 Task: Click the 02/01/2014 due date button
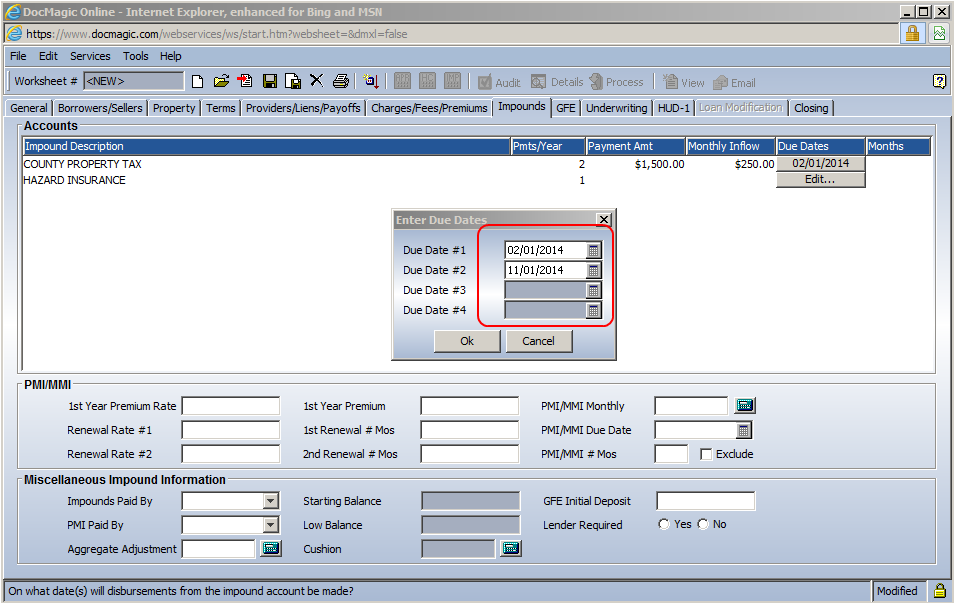point(820,163)
